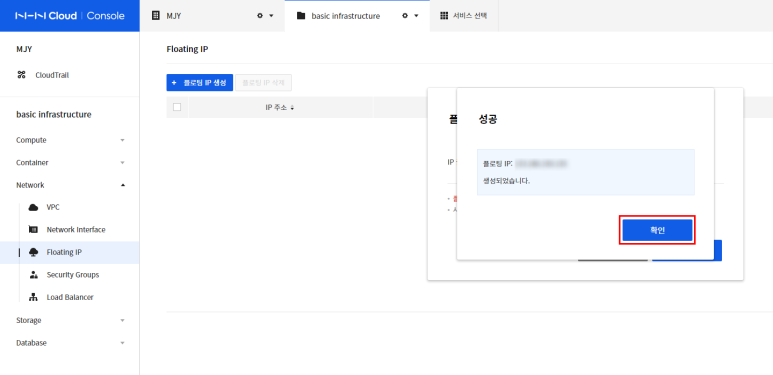Expand the MJY organization dropdown arrow

(x=271, y=16)
